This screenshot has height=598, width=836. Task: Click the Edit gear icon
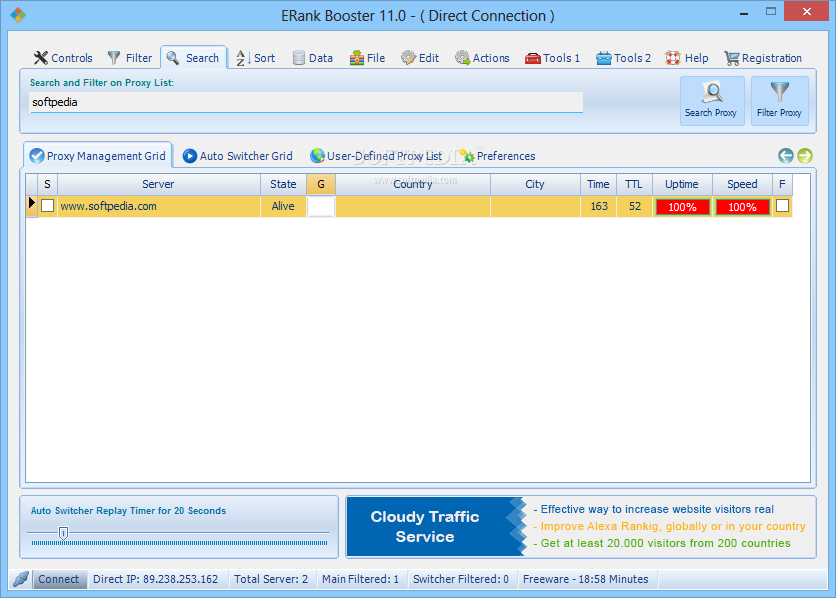[408, 58]
